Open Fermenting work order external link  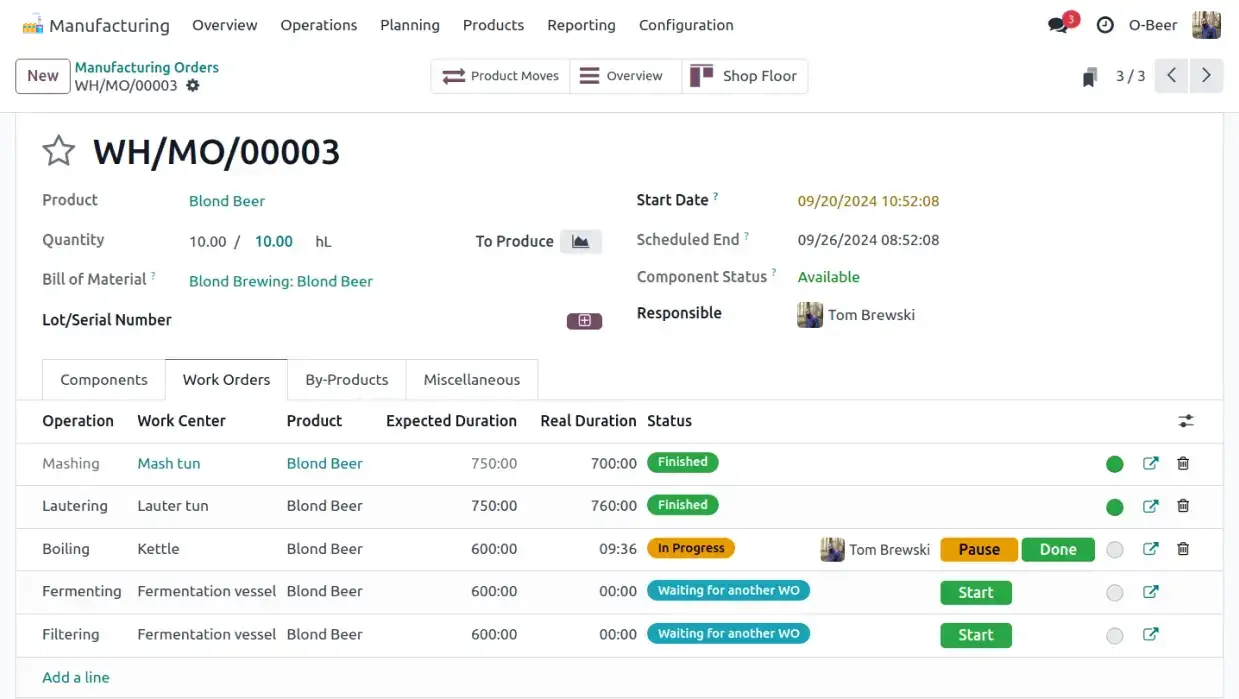[1150, 592]
